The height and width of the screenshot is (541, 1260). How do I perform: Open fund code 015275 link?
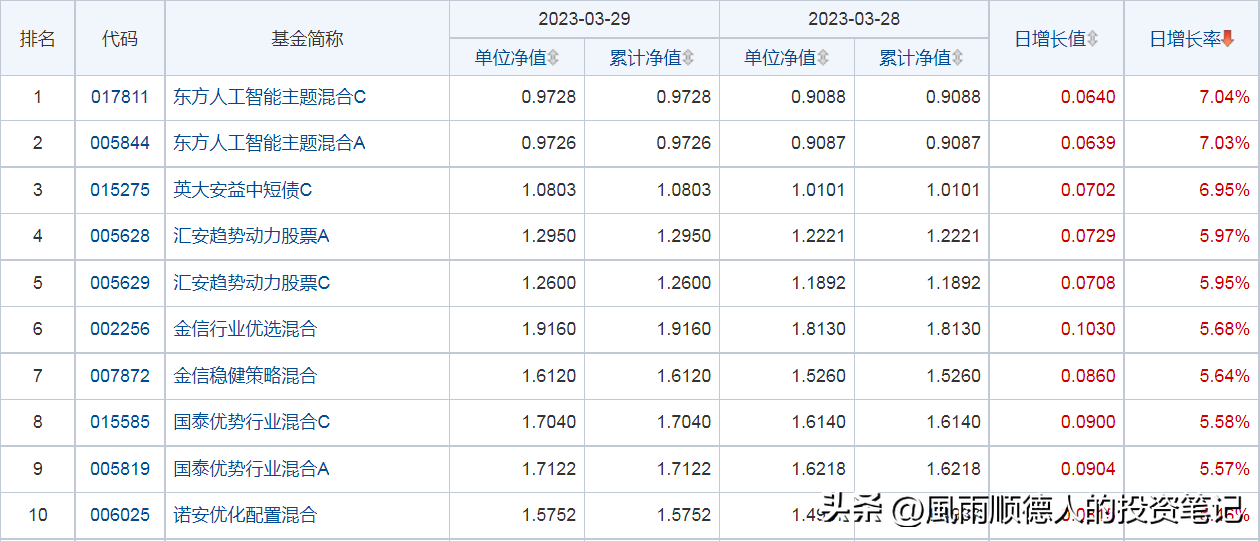click(120, 190)
